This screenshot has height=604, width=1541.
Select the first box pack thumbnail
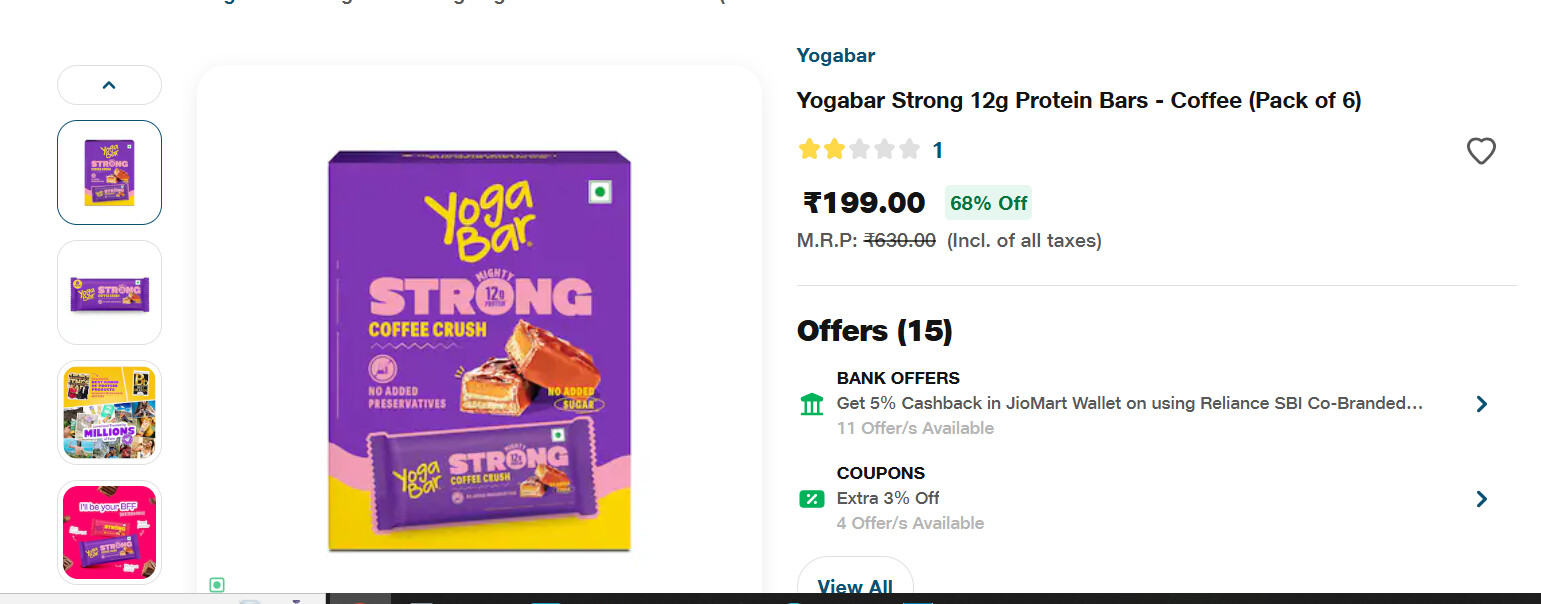coord(109,172)
